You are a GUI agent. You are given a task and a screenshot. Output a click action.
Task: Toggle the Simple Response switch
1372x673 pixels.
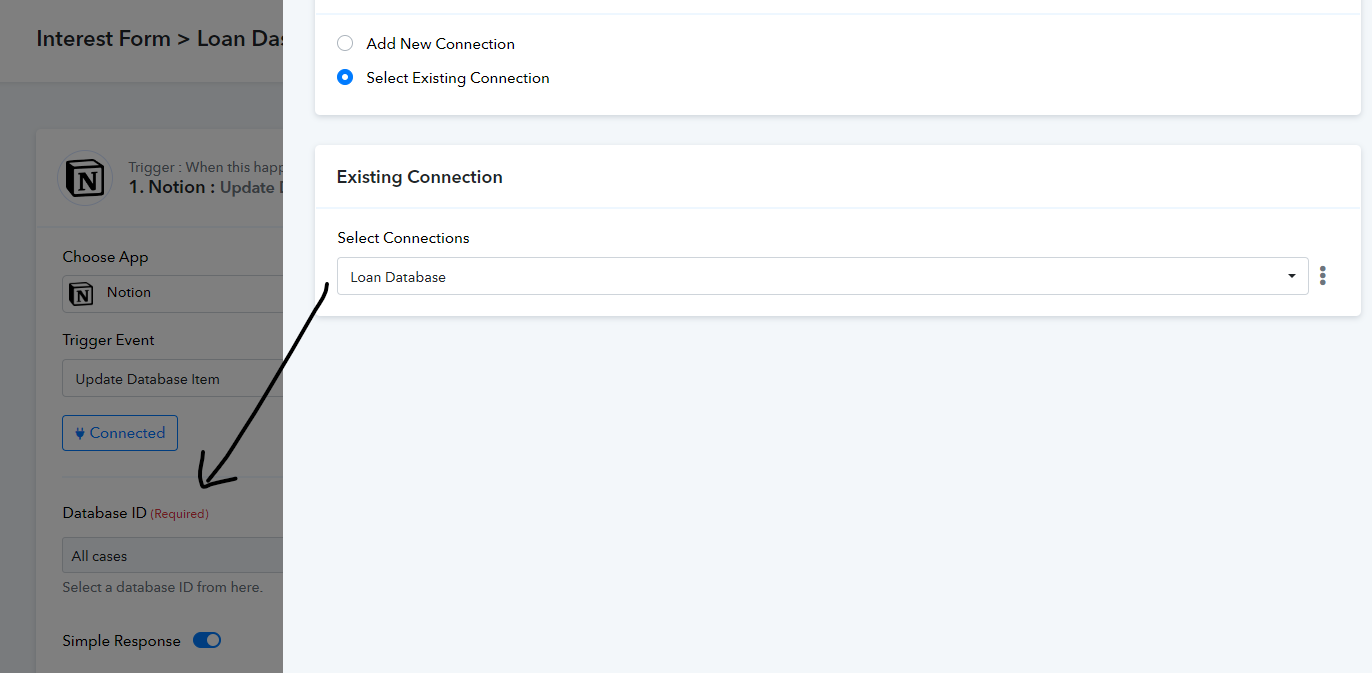coord(207,641)
